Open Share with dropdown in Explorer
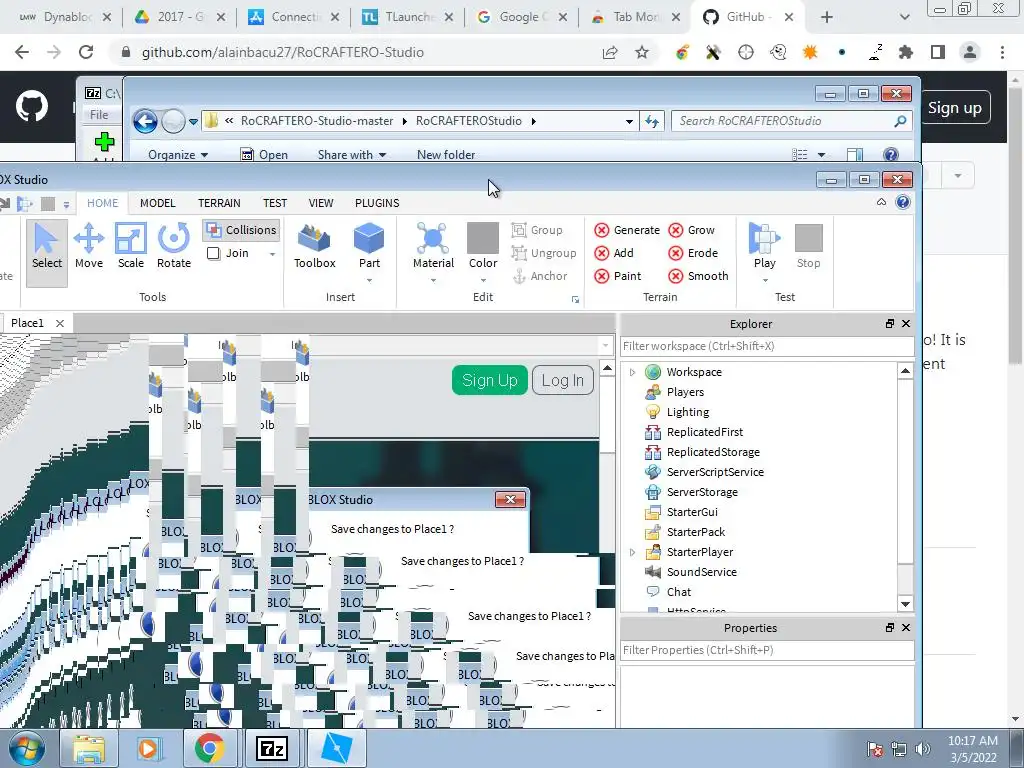 point(352,155)
